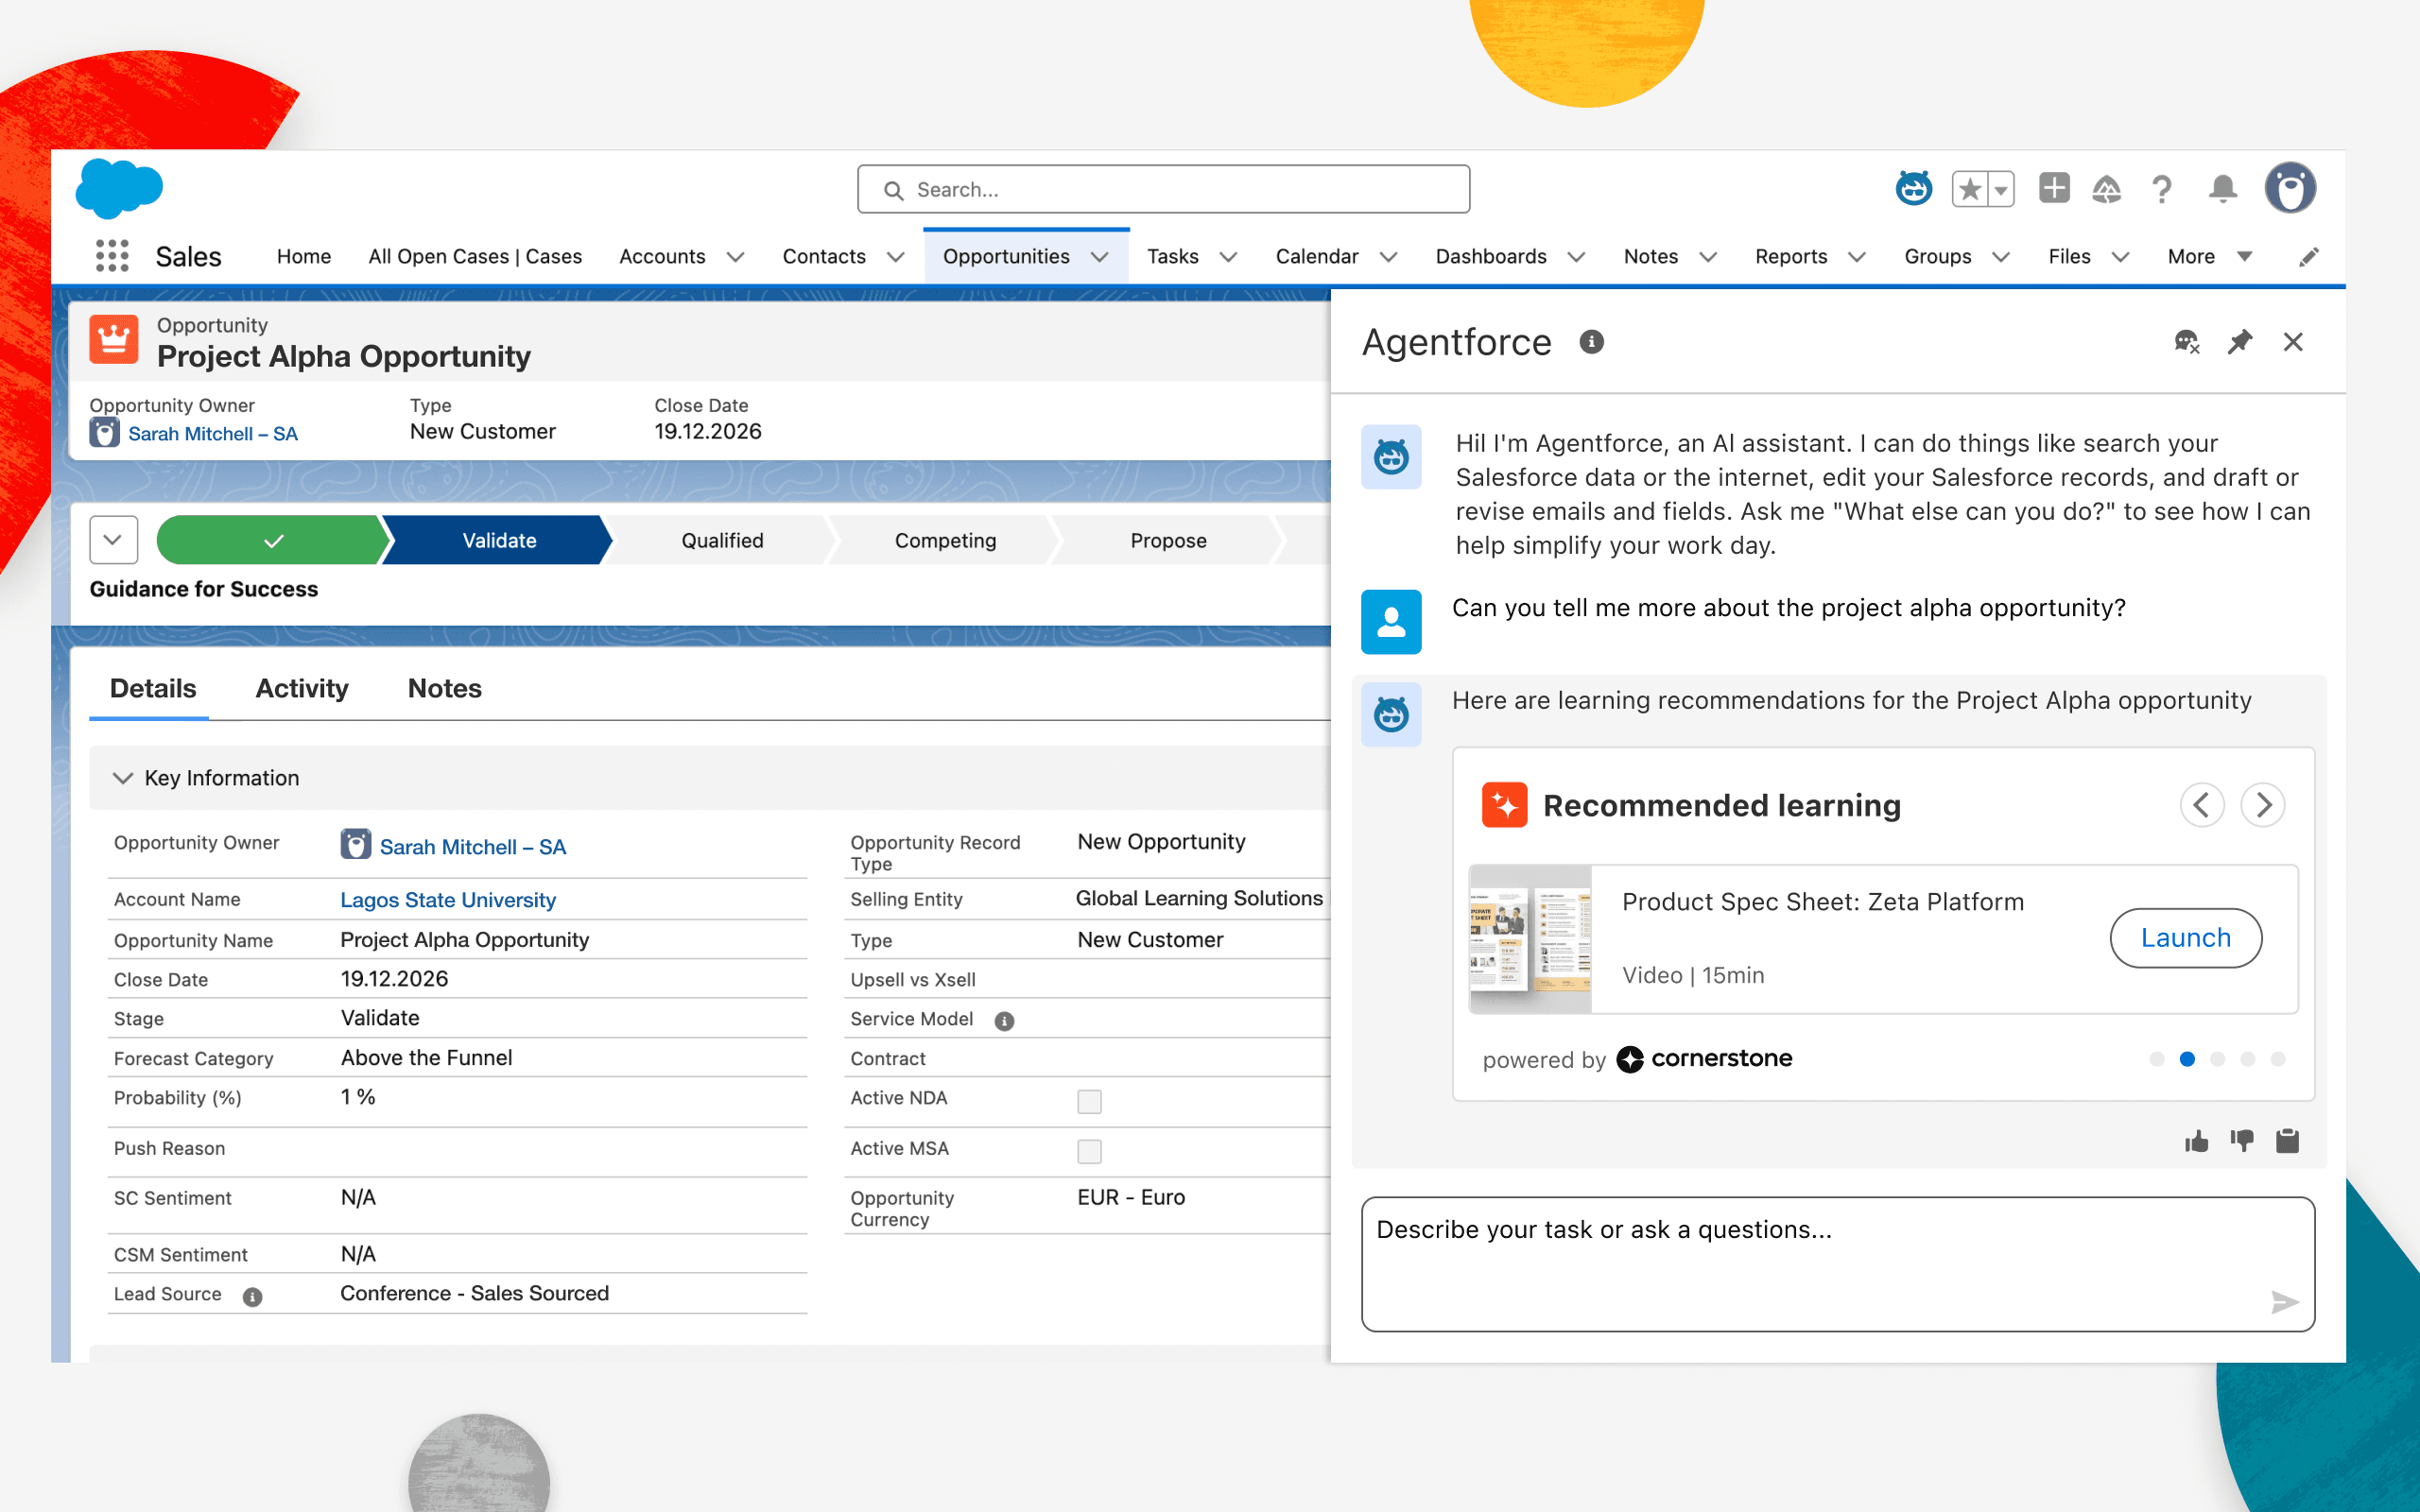Open the Trailhead guidance icon
Screen dimensions: 2420x1512
(2107, 188)
